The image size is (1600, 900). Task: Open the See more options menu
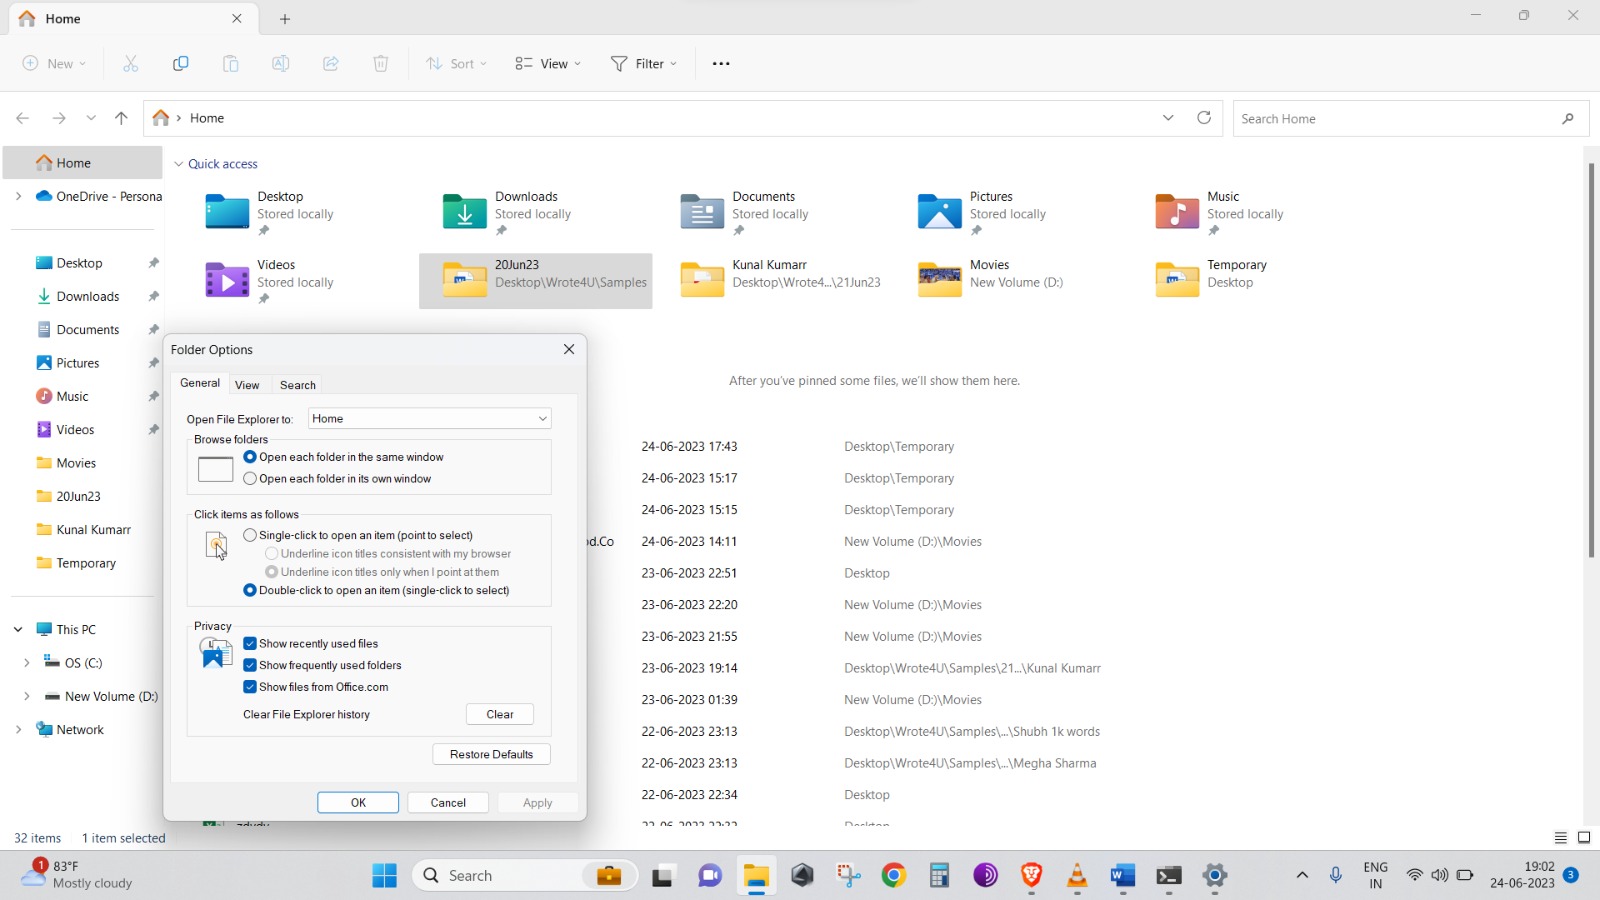[x=721, y=64]
